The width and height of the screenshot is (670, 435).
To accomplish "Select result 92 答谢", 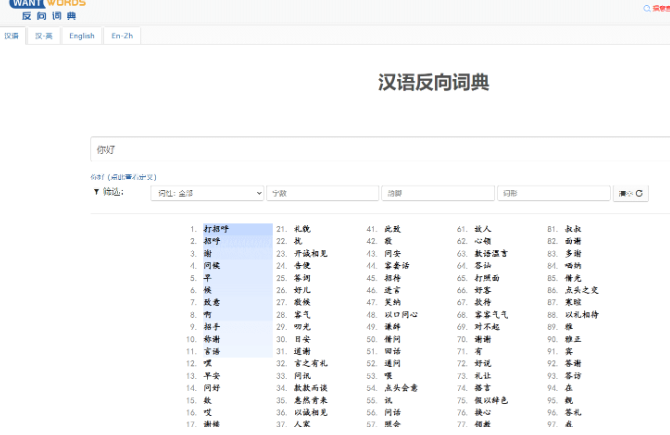I will tap(573, 364).
